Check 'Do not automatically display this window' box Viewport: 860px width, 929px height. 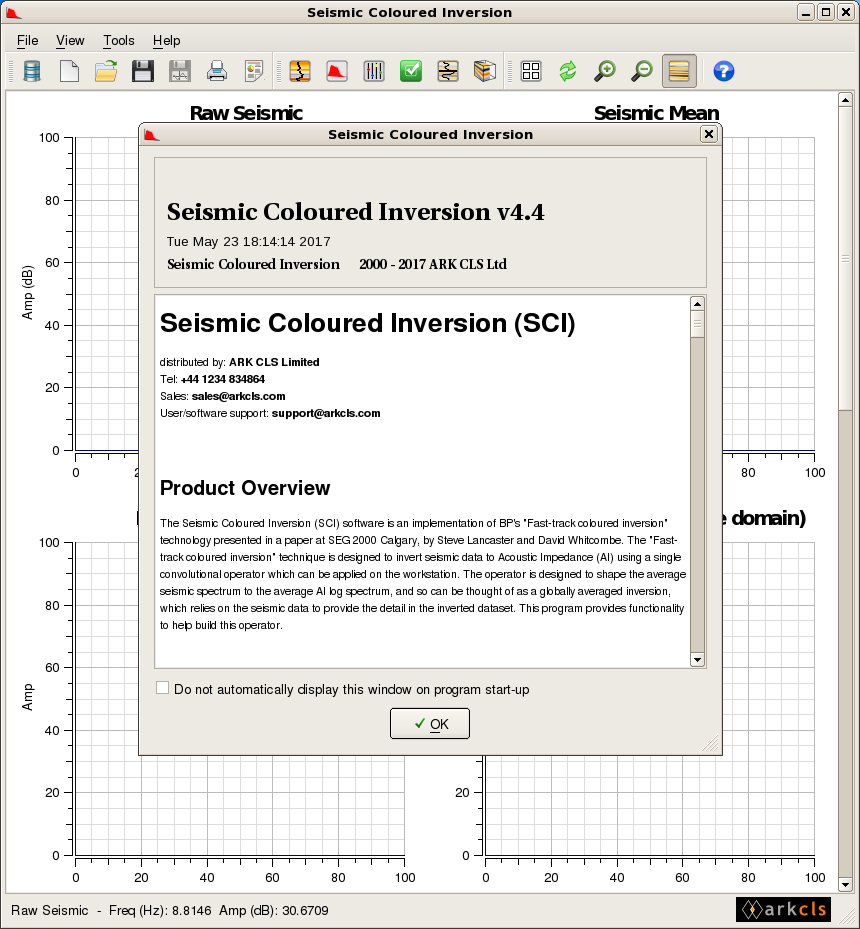pos(162,687)
